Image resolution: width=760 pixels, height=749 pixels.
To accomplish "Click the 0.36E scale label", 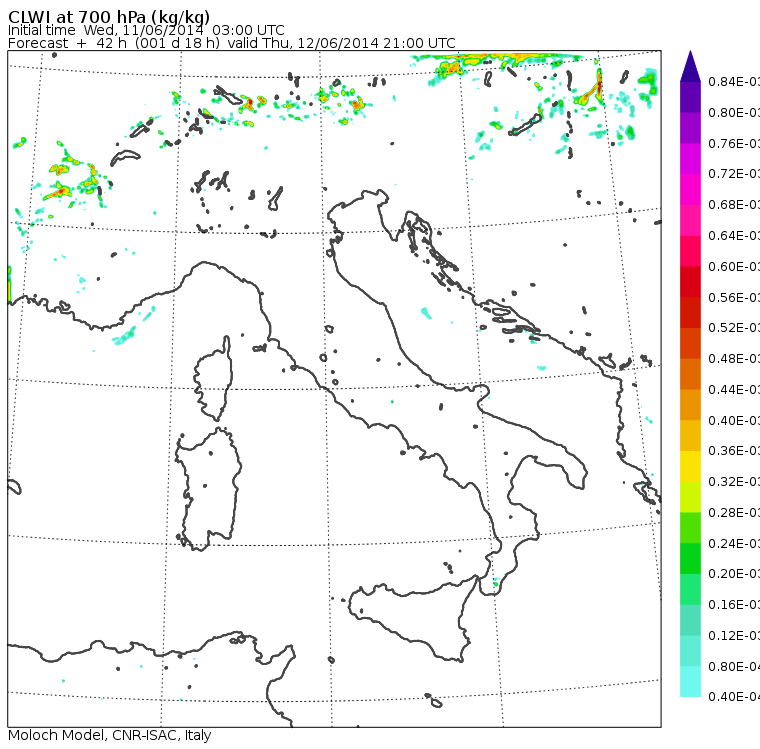I will coord(734,451).
